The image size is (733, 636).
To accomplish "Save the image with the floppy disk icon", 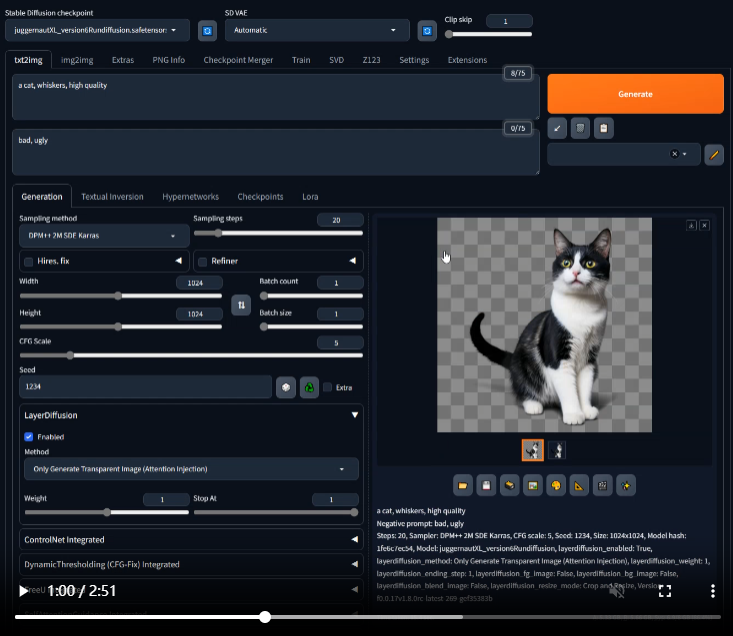I will tap(486, 486).
